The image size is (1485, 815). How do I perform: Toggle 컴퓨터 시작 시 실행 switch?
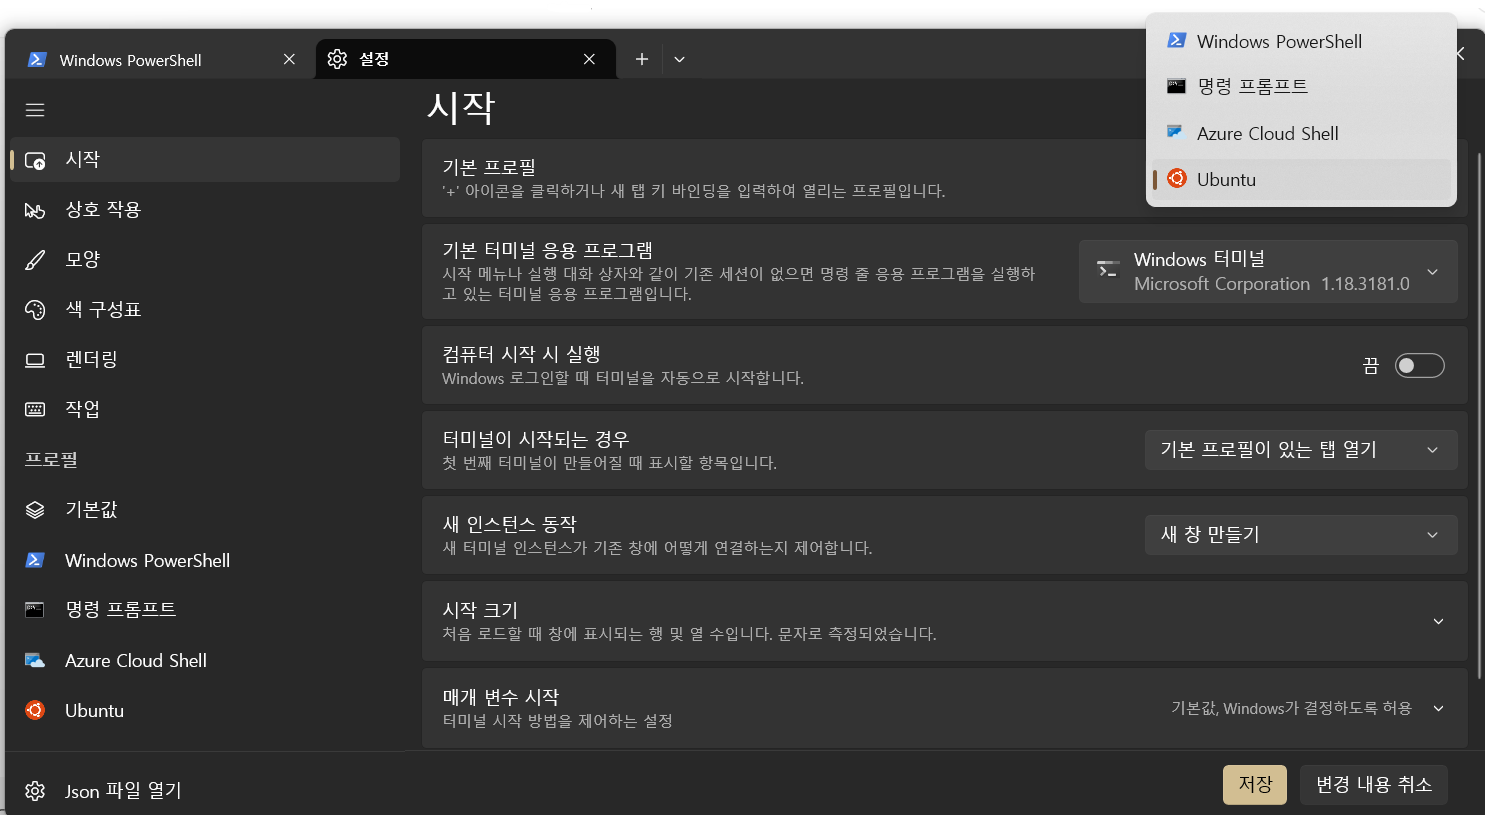[1420, 365]
